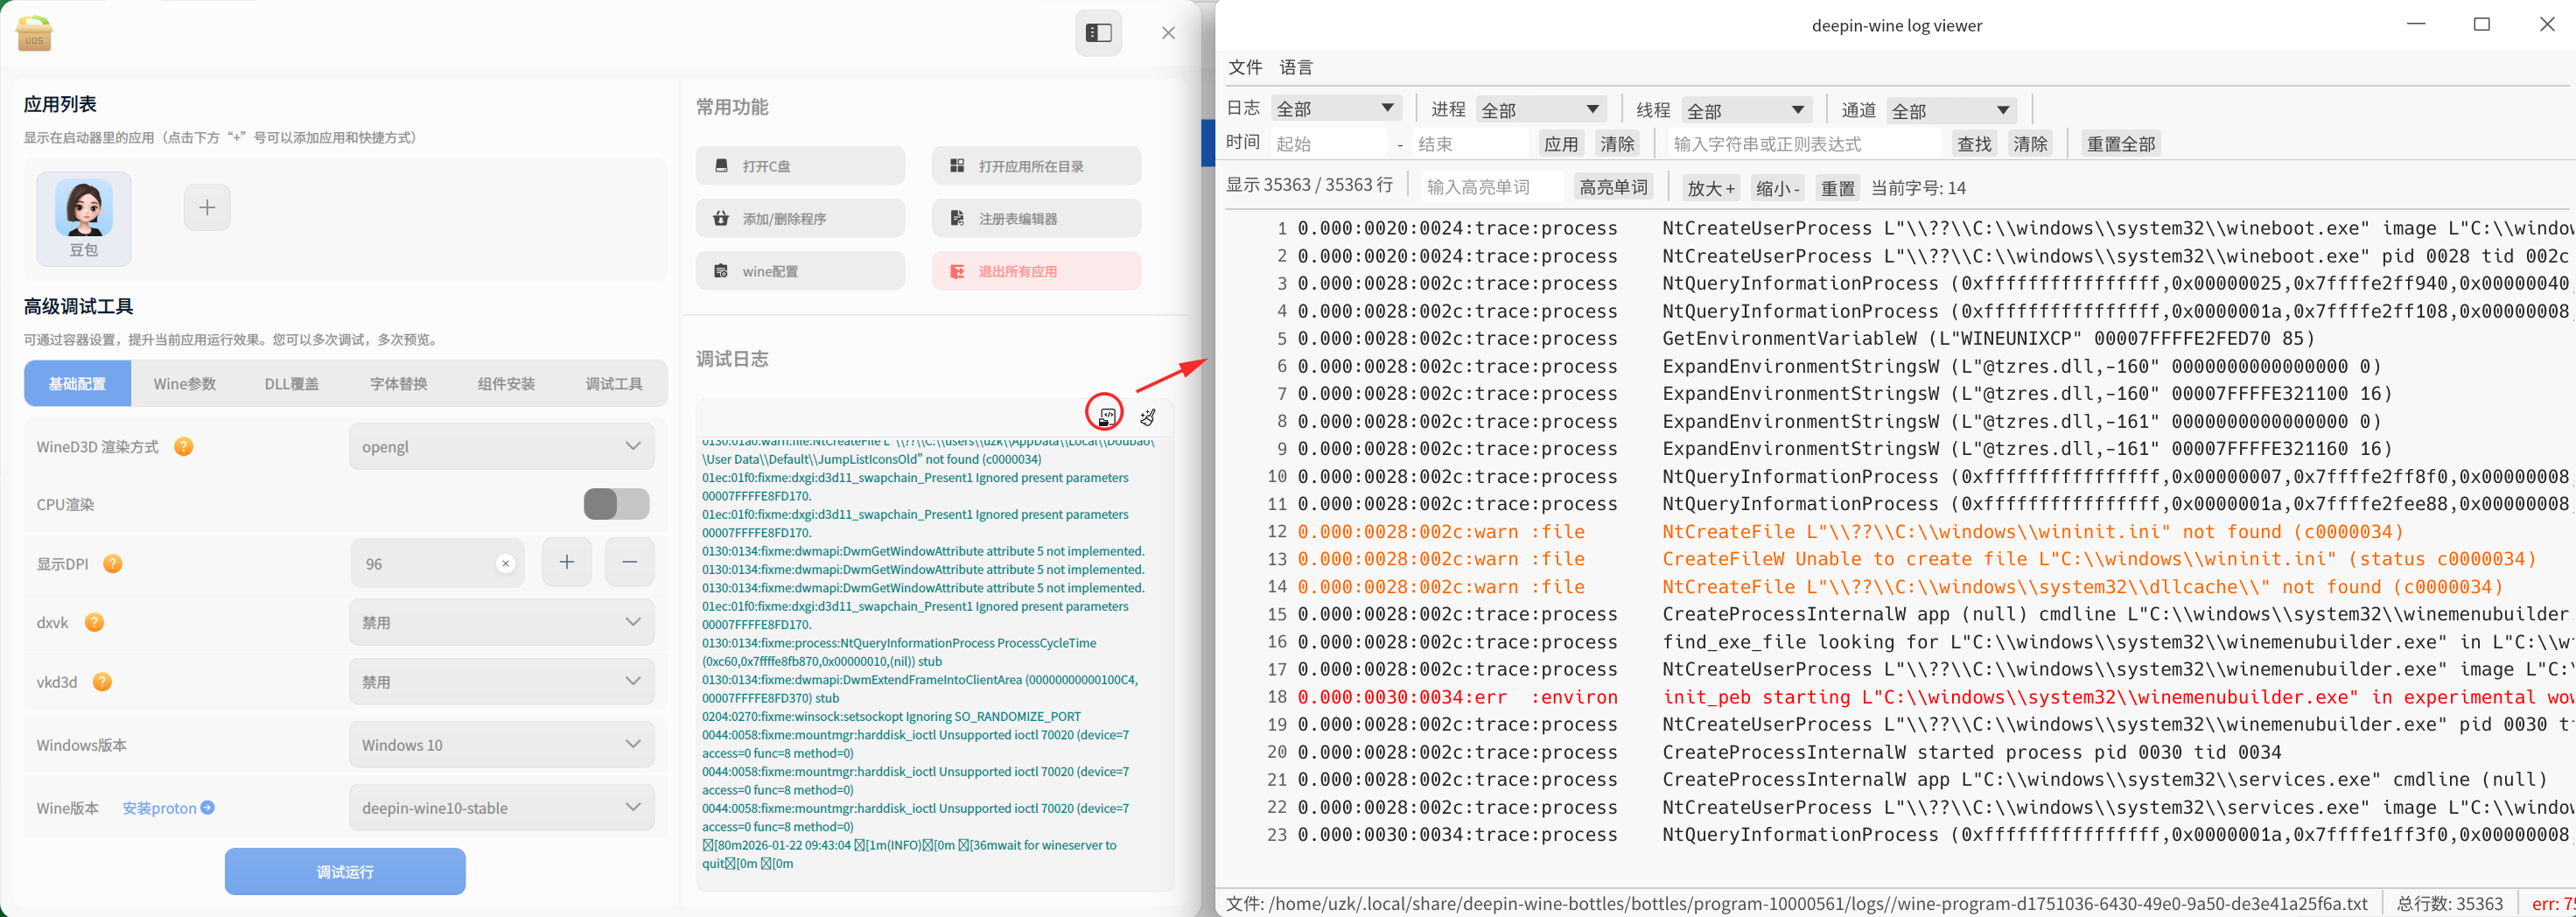Click the 打开C盘 button
Viewport: 2576px width, 917px height.
pos(801,166)
